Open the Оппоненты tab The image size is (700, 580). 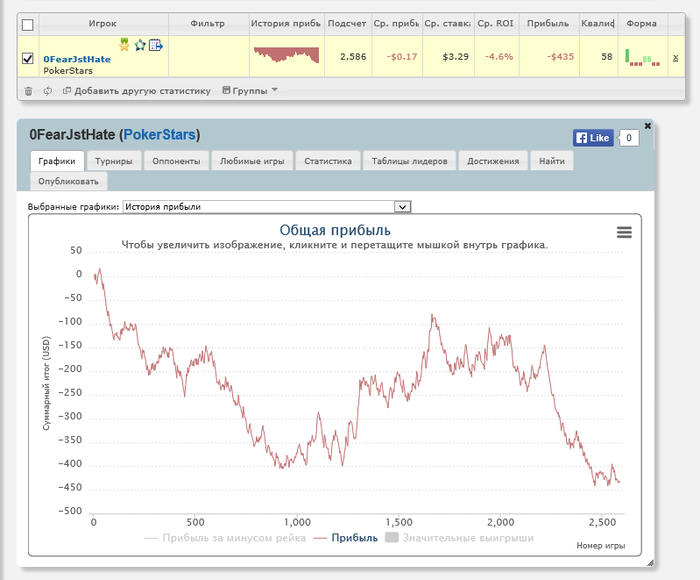pyautogui.click(x=176, y=161)
